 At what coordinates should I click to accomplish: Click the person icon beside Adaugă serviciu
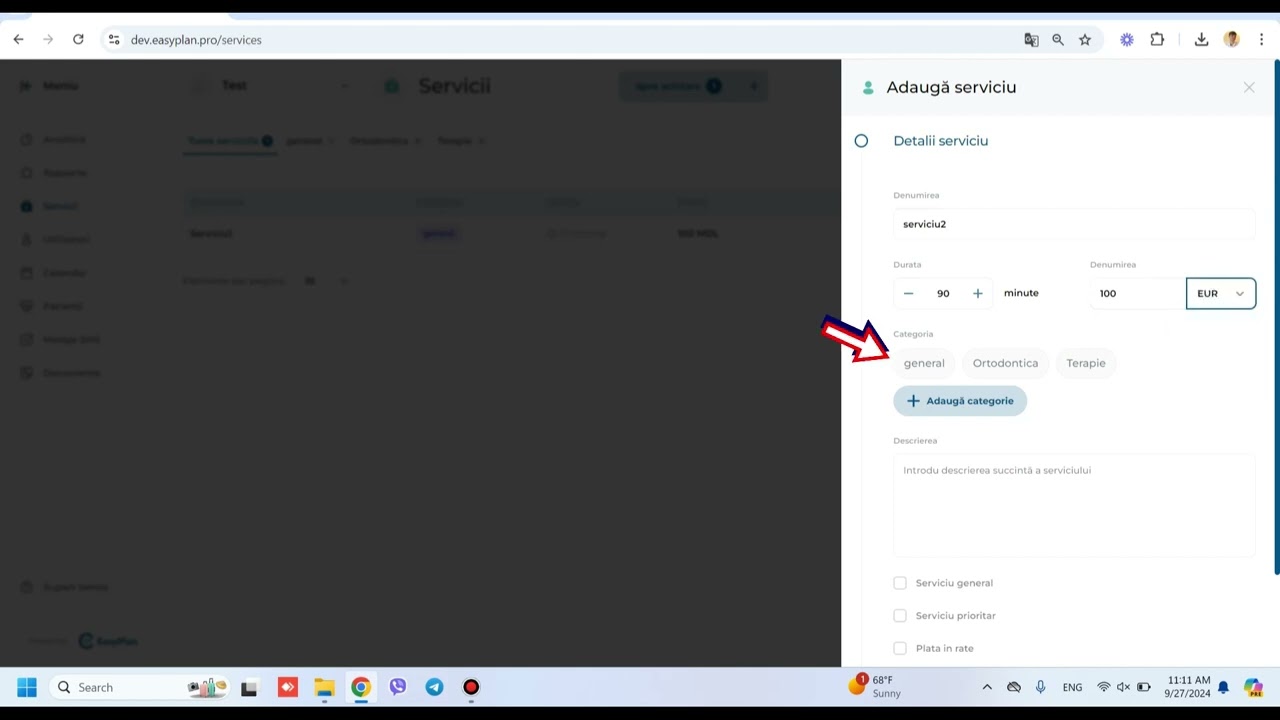(x=868, y=88)
